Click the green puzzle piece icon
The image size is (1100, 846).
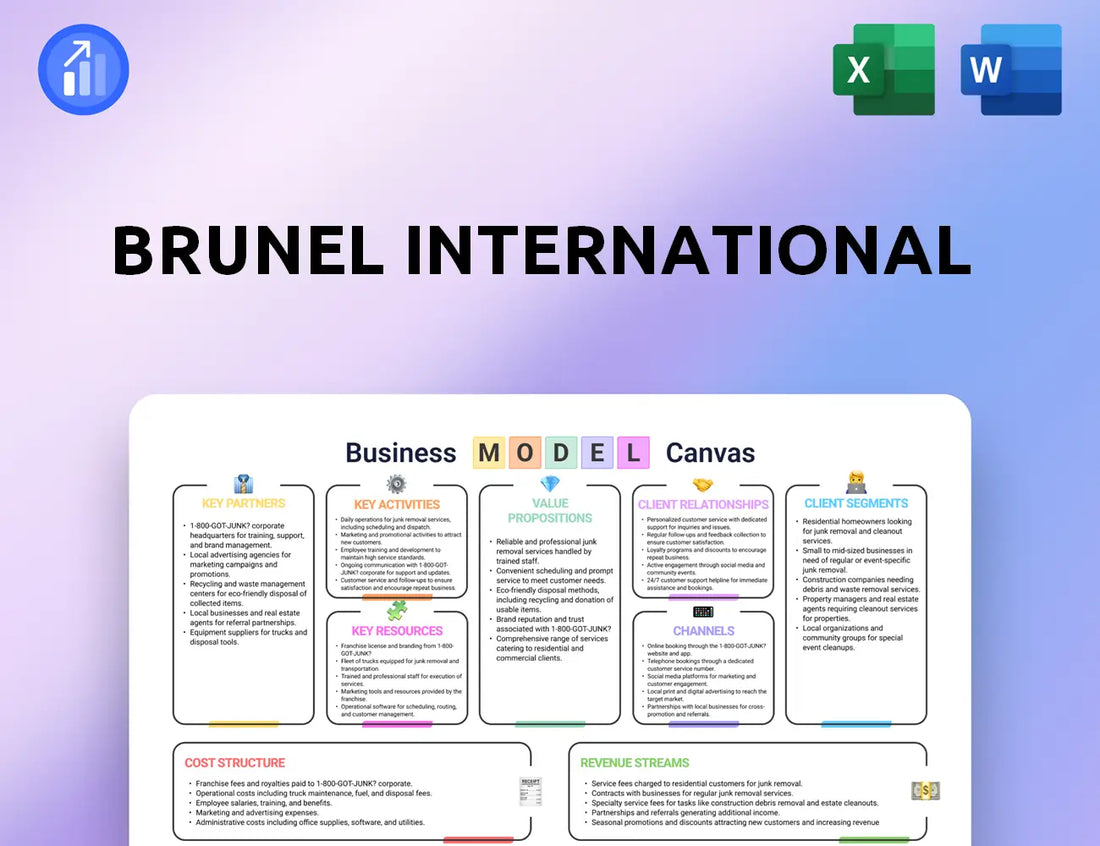pos(397,610)
